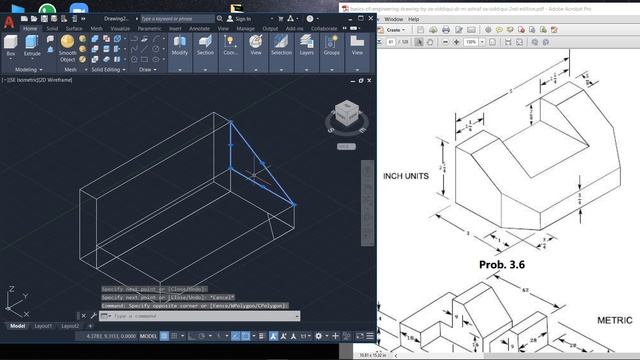The height and width of the screenshot is (360, 640).
Task: Open the workspace settings gear in status bar
Action: (x=318, y=336)
